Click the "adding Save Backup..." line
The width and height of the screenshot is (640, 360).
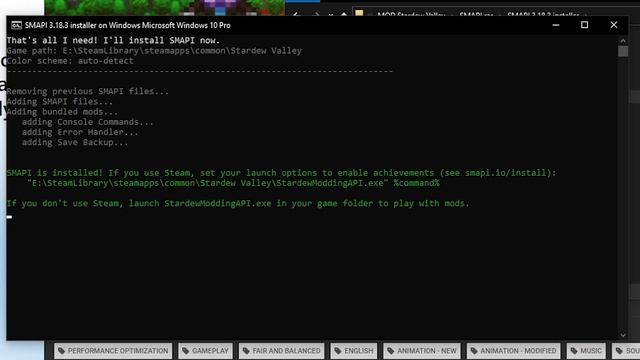pyautogui.click(x=75, y=142)
